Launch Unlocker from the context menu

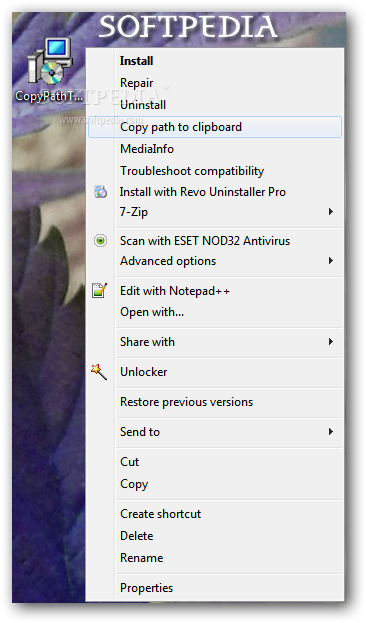215,372
